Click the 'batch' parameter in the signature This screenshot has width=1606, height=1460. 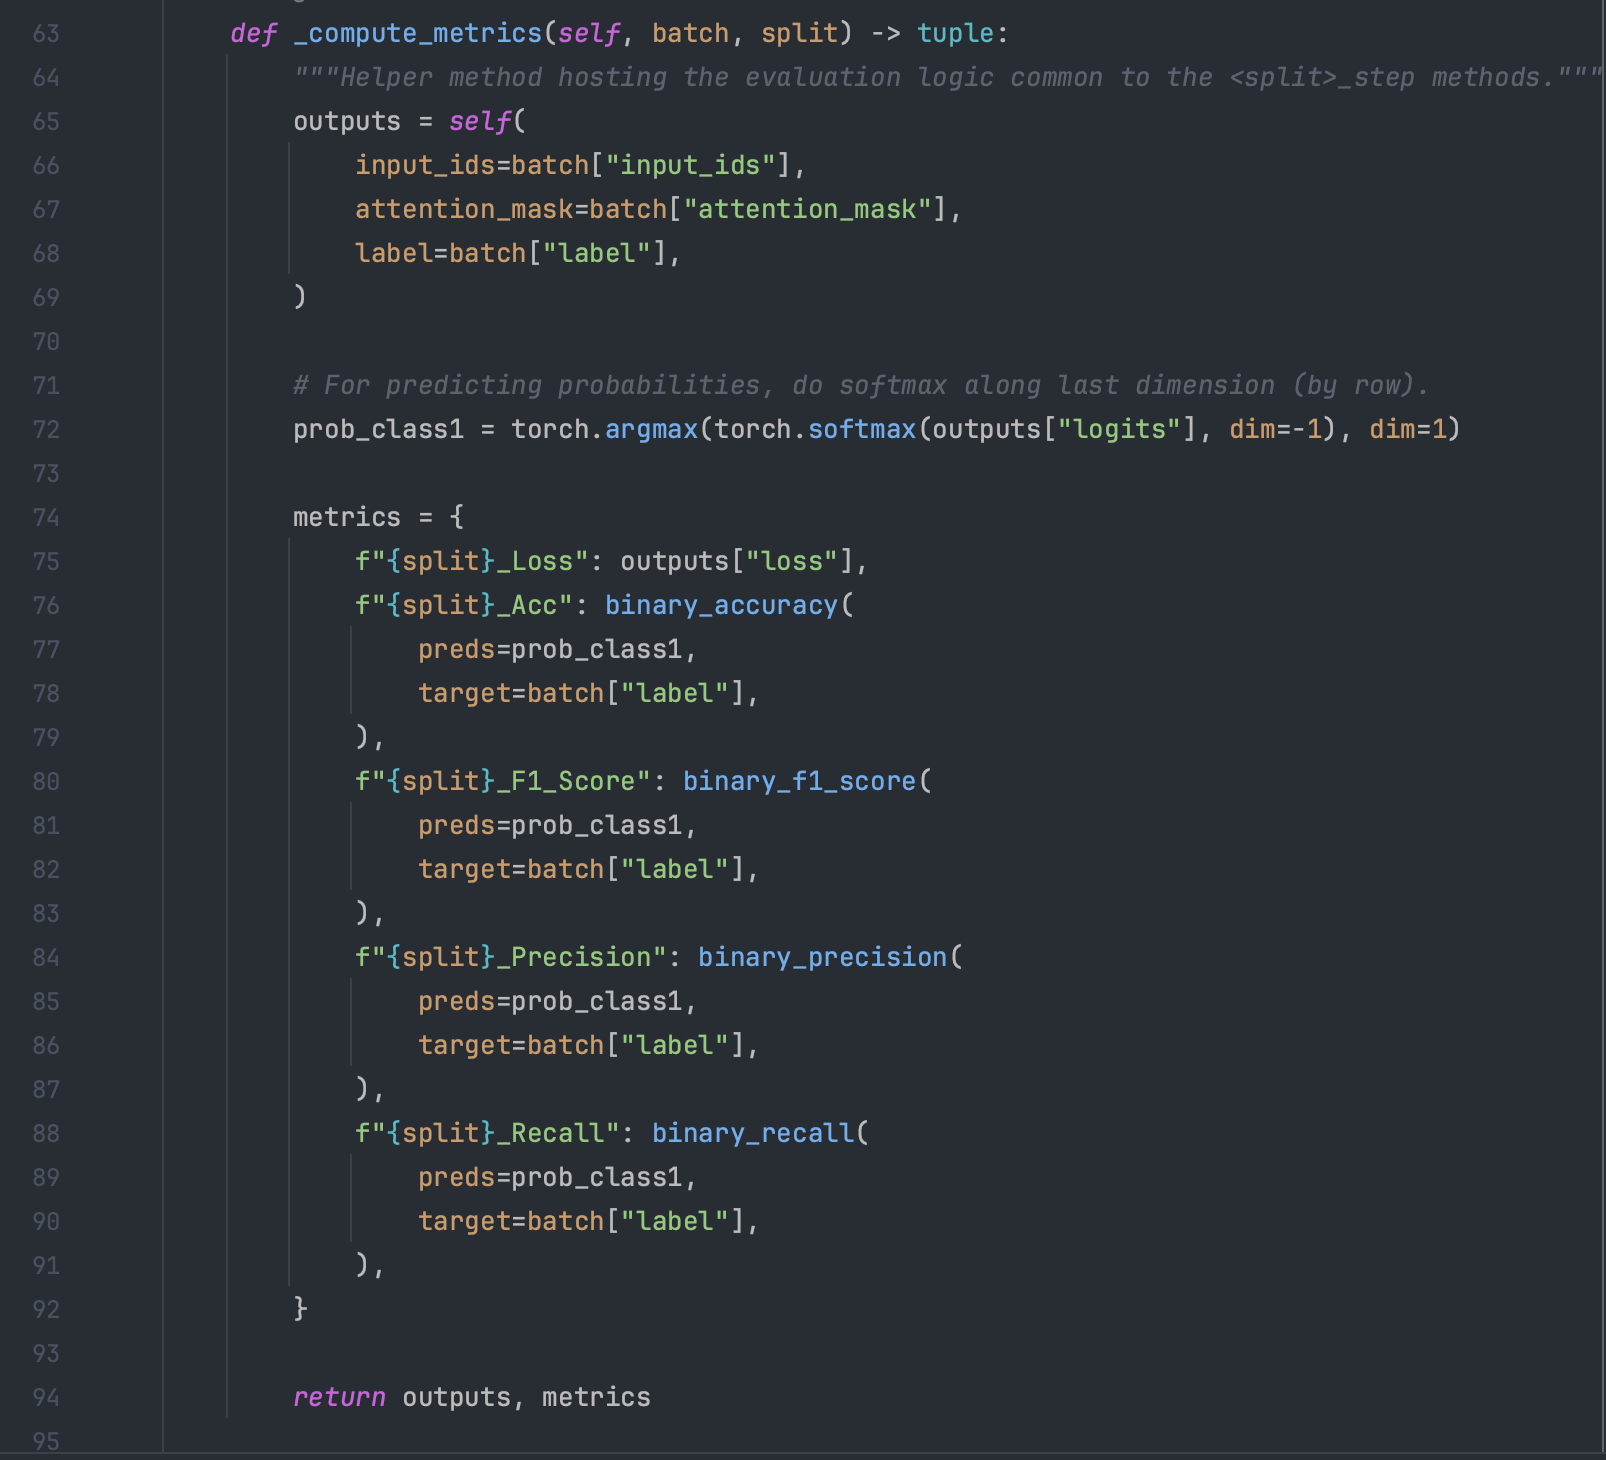pyautogui.click(x=690, y=34)
